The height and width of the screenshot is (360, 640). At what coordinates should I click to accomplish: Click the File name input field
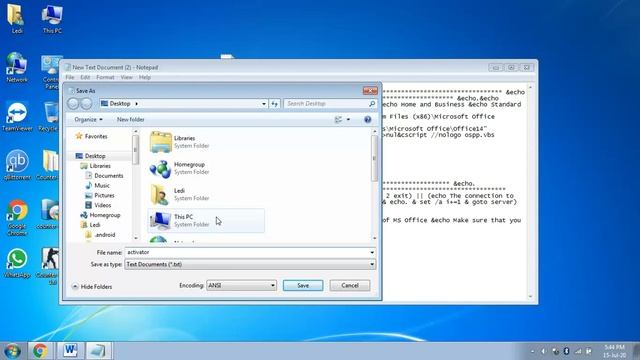pyautogui.click(x=247, y=253)
